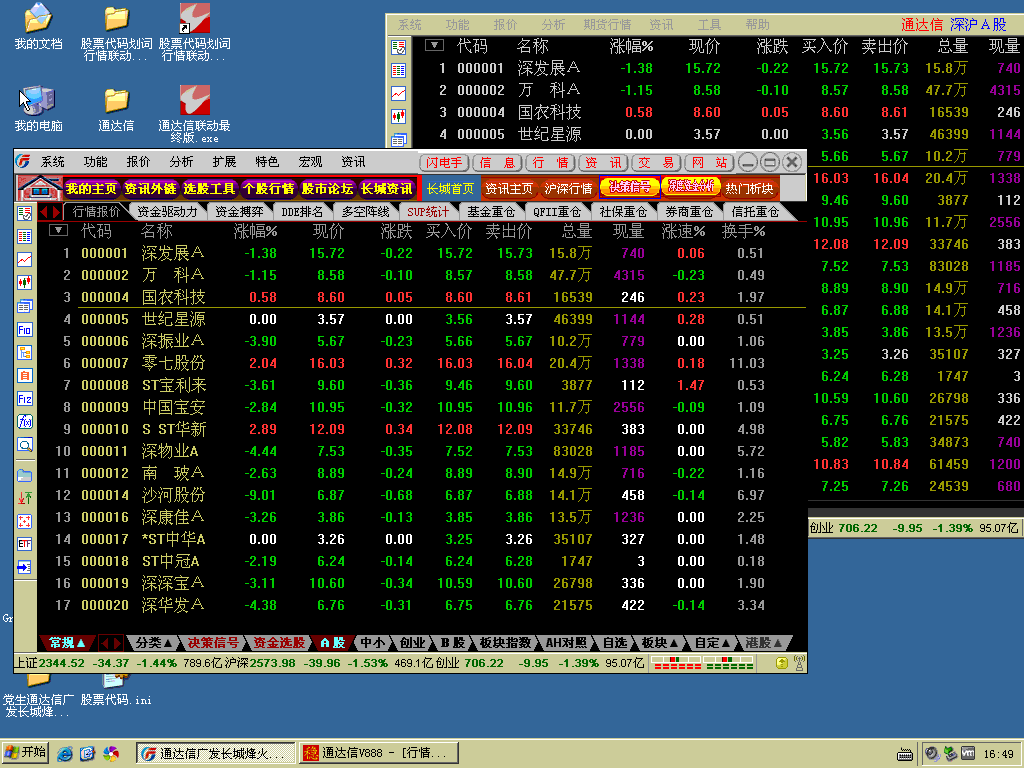Click the keyboard icon near system tray
This screenshot has height=768, width=1024.
[x=904, y=754]
